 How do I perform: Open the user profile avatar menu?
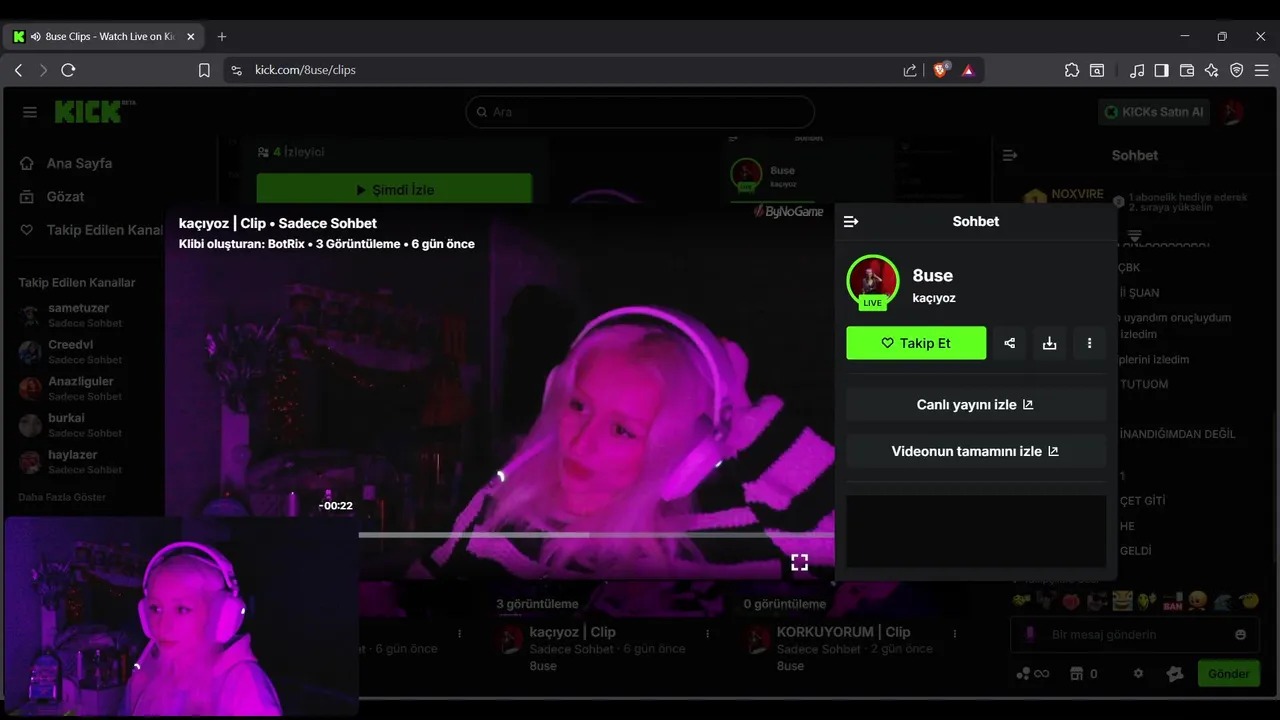(1234, 112)
